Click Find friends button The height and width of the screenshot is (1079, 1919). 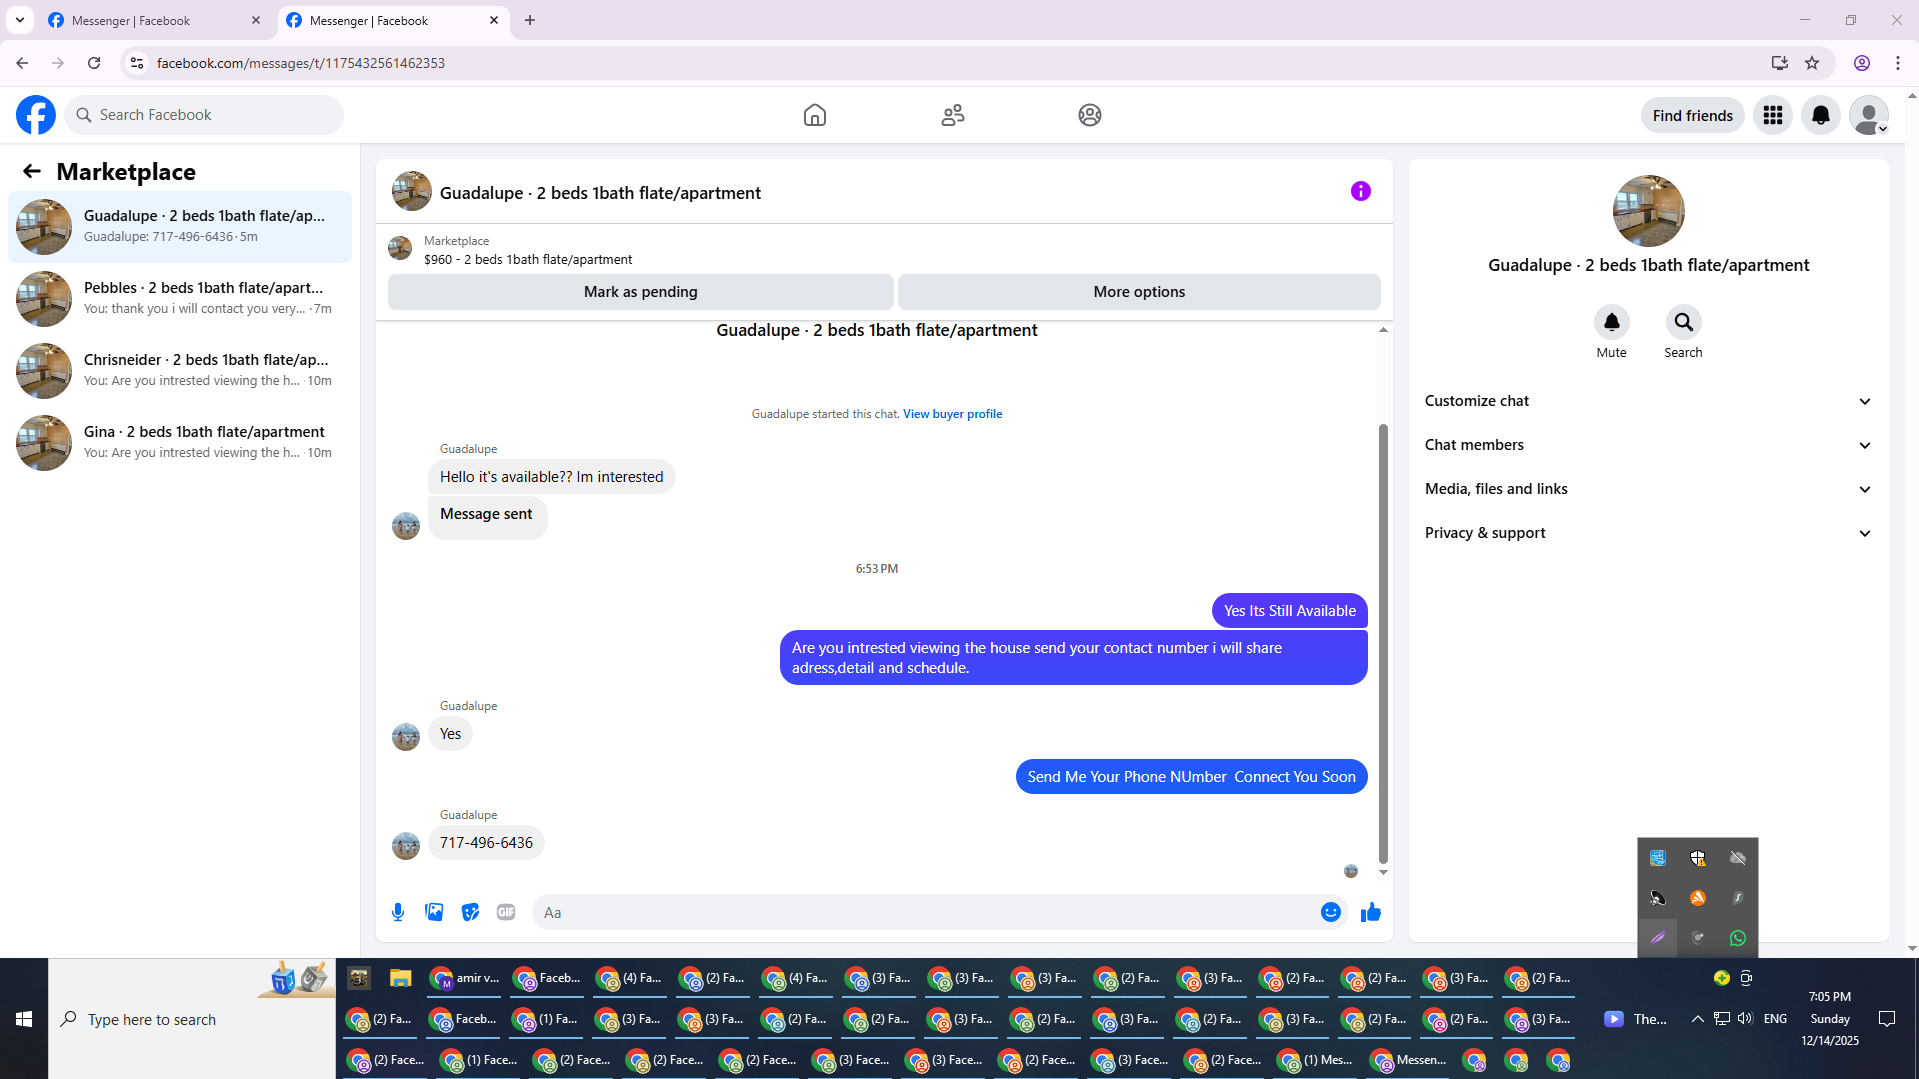(x=1692, y=115)
